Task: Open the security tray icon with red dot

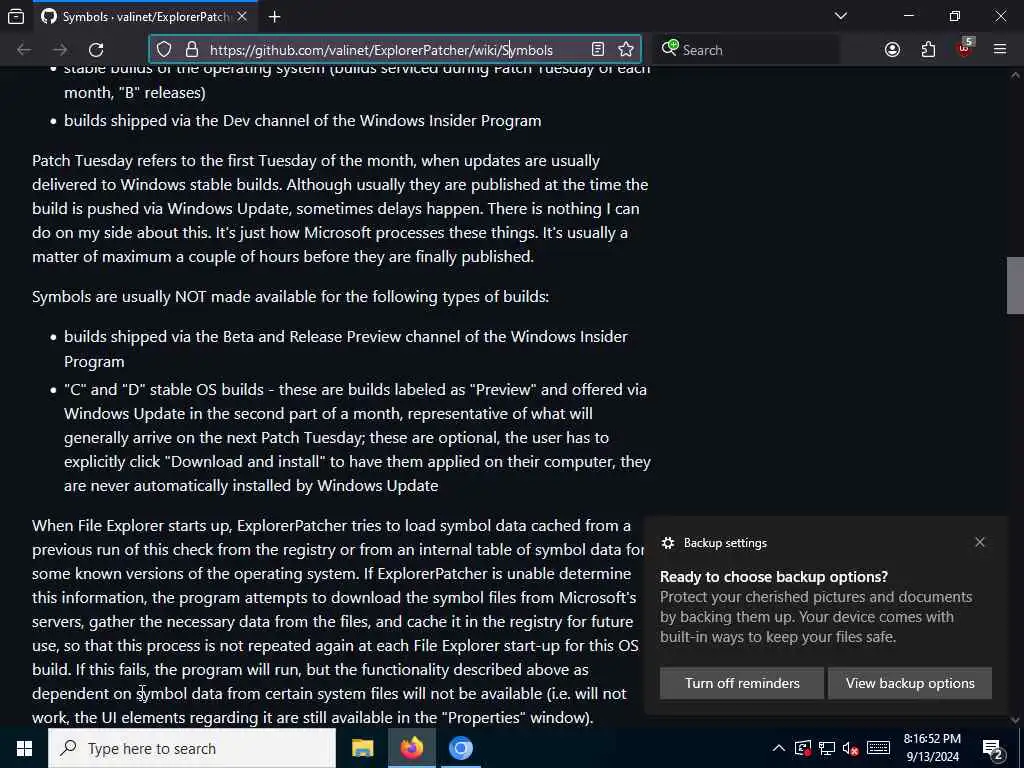Action: [803, 748]
